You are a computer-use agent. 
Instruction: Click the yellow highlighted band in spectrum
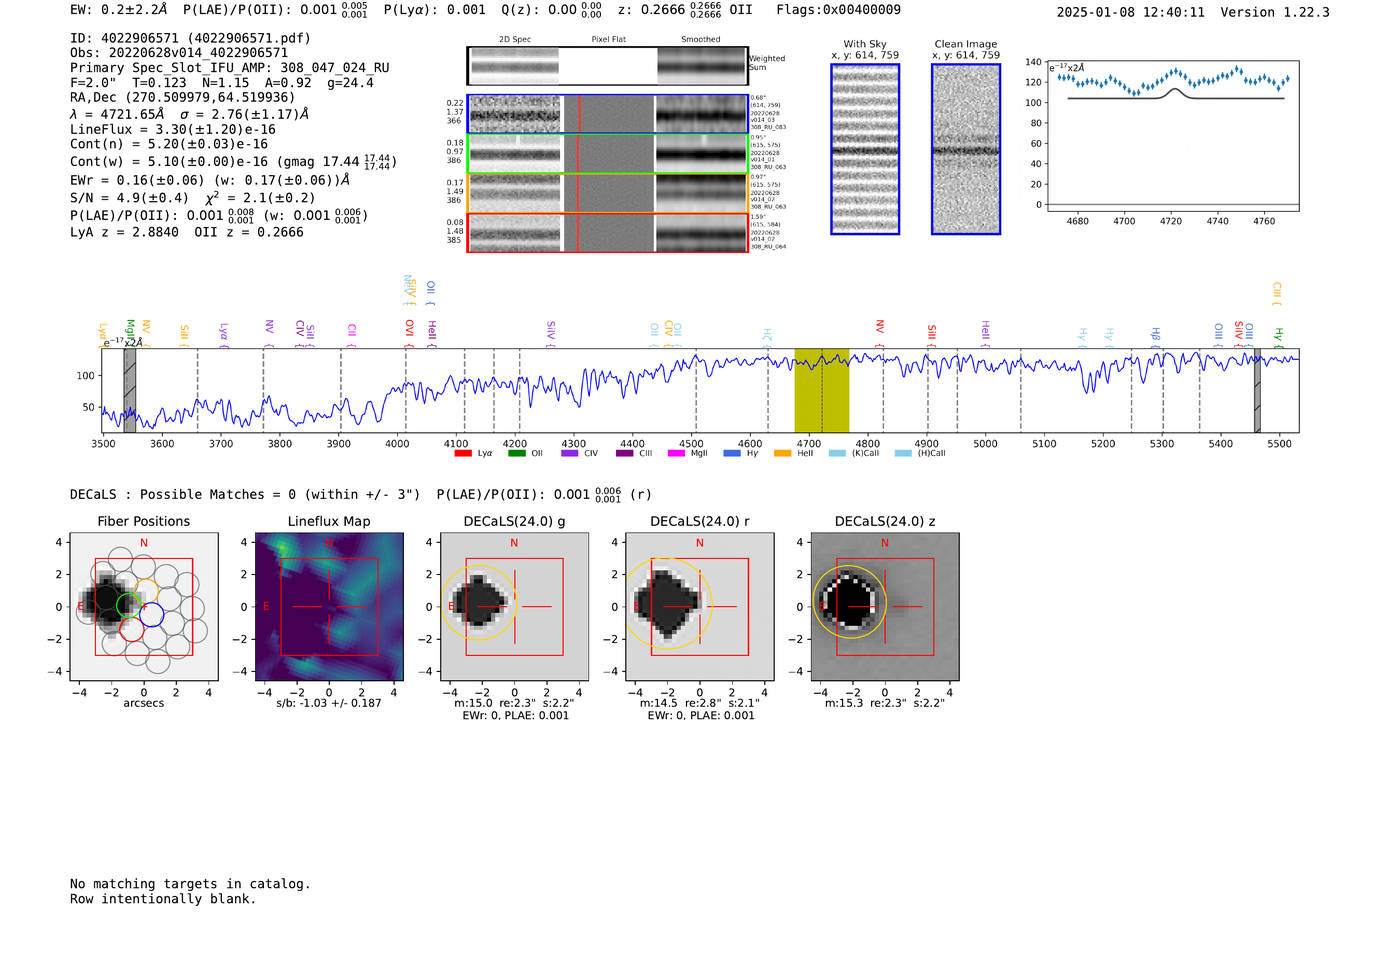821,390
